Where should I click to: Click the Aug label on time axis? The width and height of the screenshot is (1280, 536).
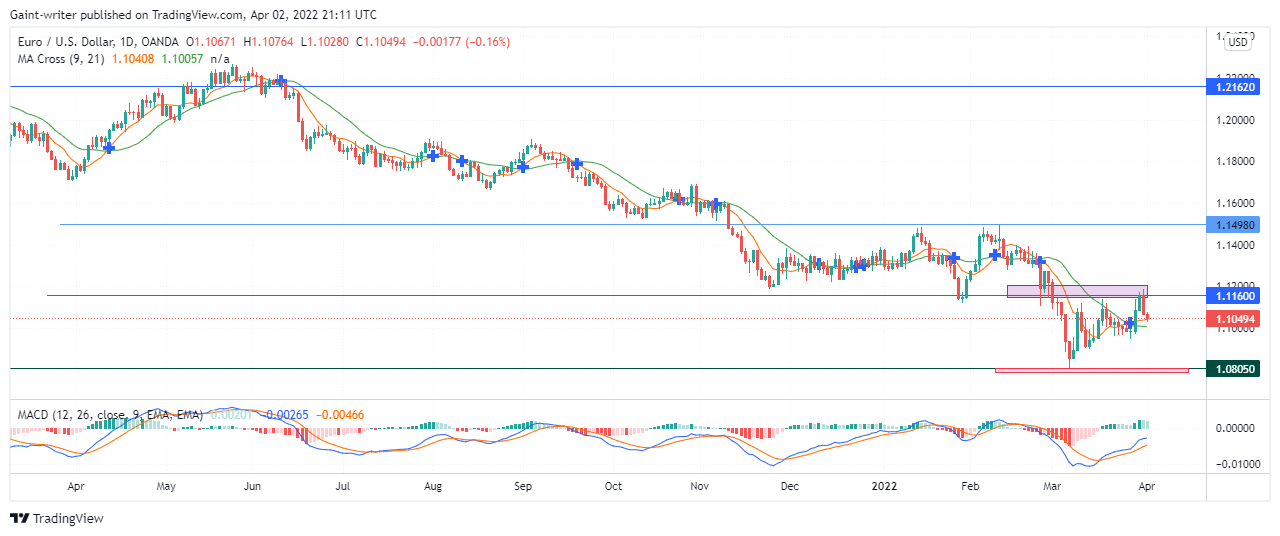pyautogui.click(x=433, y=487)
